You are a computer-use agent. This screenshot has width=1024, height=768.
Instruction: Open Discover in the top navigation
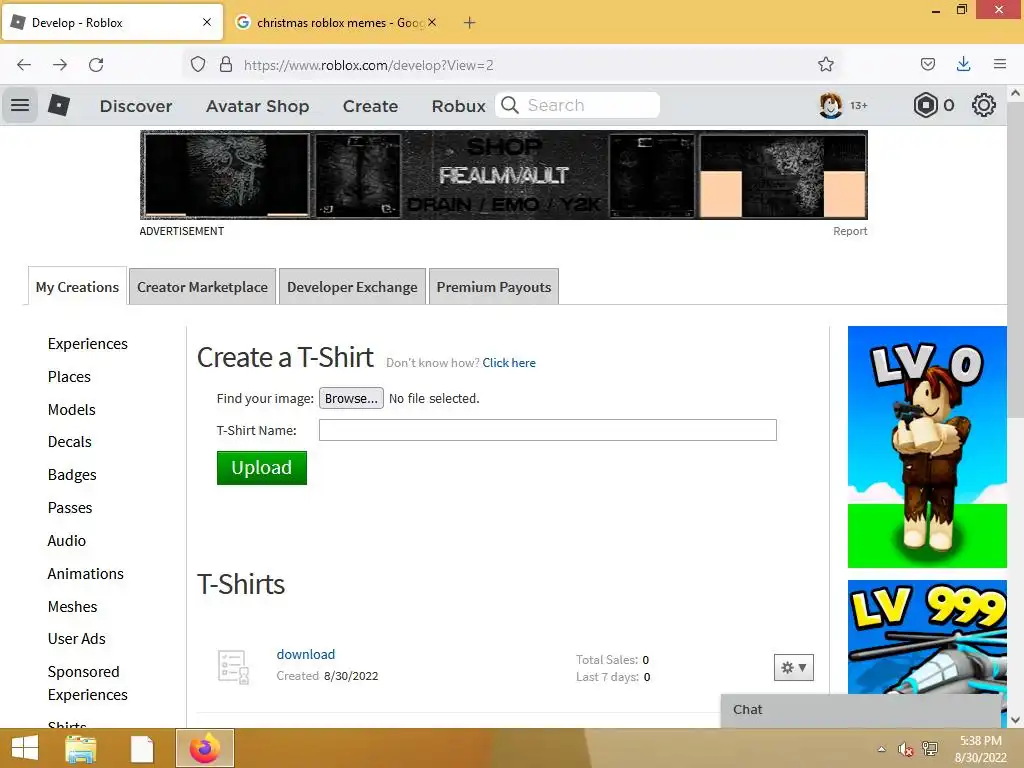click(x=136, y=106)
